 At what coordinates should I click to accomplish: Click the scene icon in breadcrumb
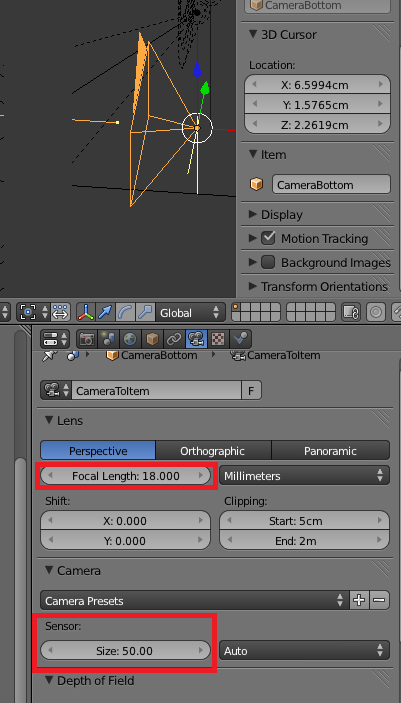click(71, 356)
